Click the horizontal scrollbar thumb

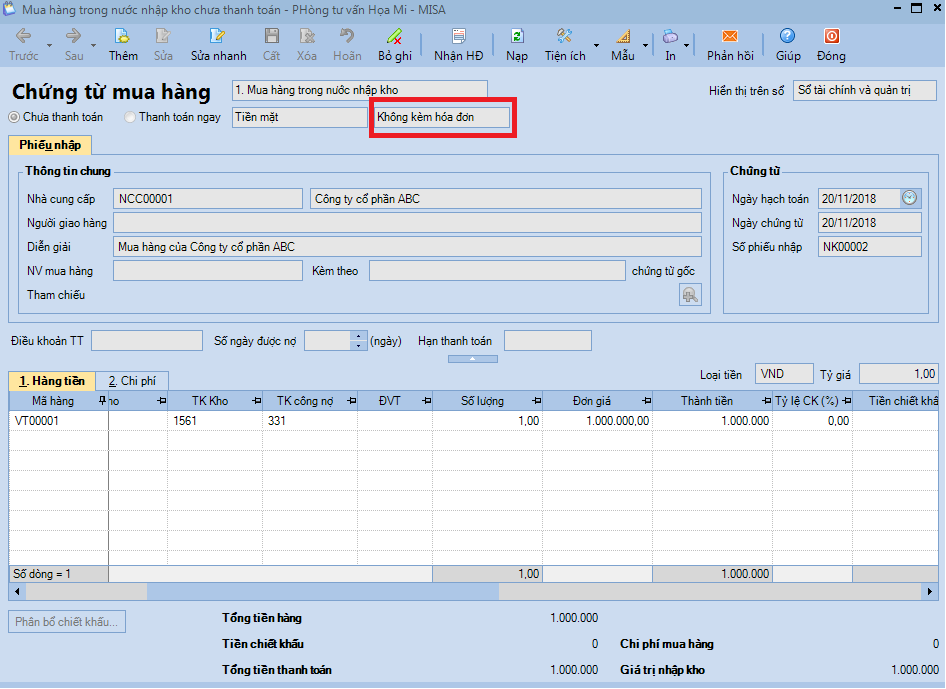323,591
